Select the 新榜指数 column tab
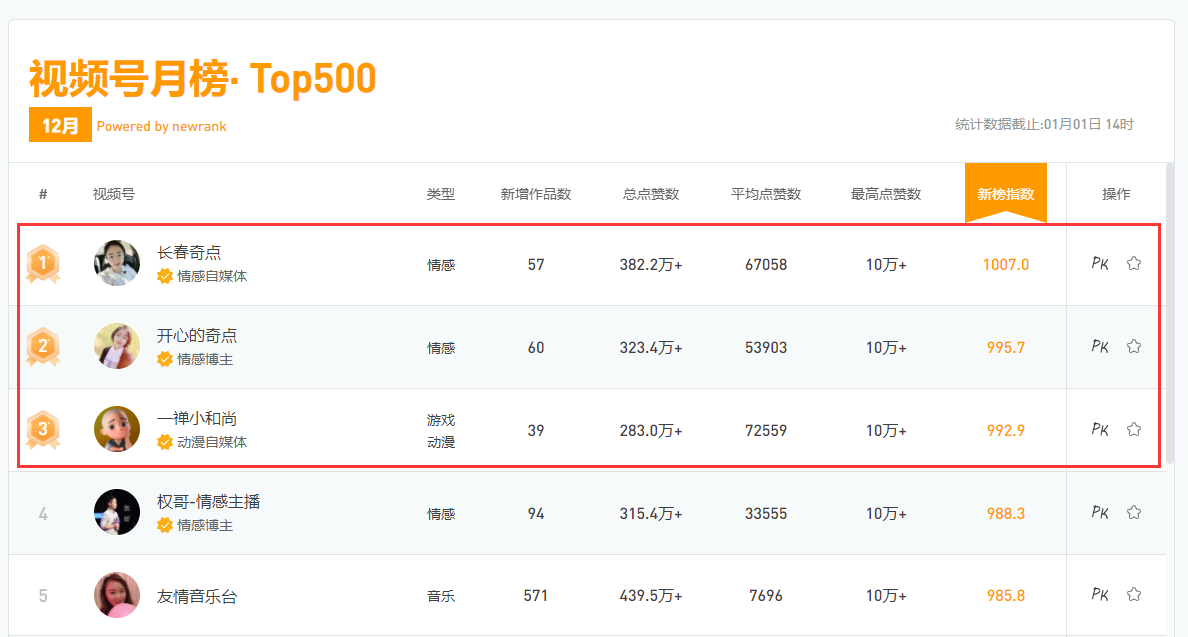The image size is (1188, 637). [x=1005, y=194]
